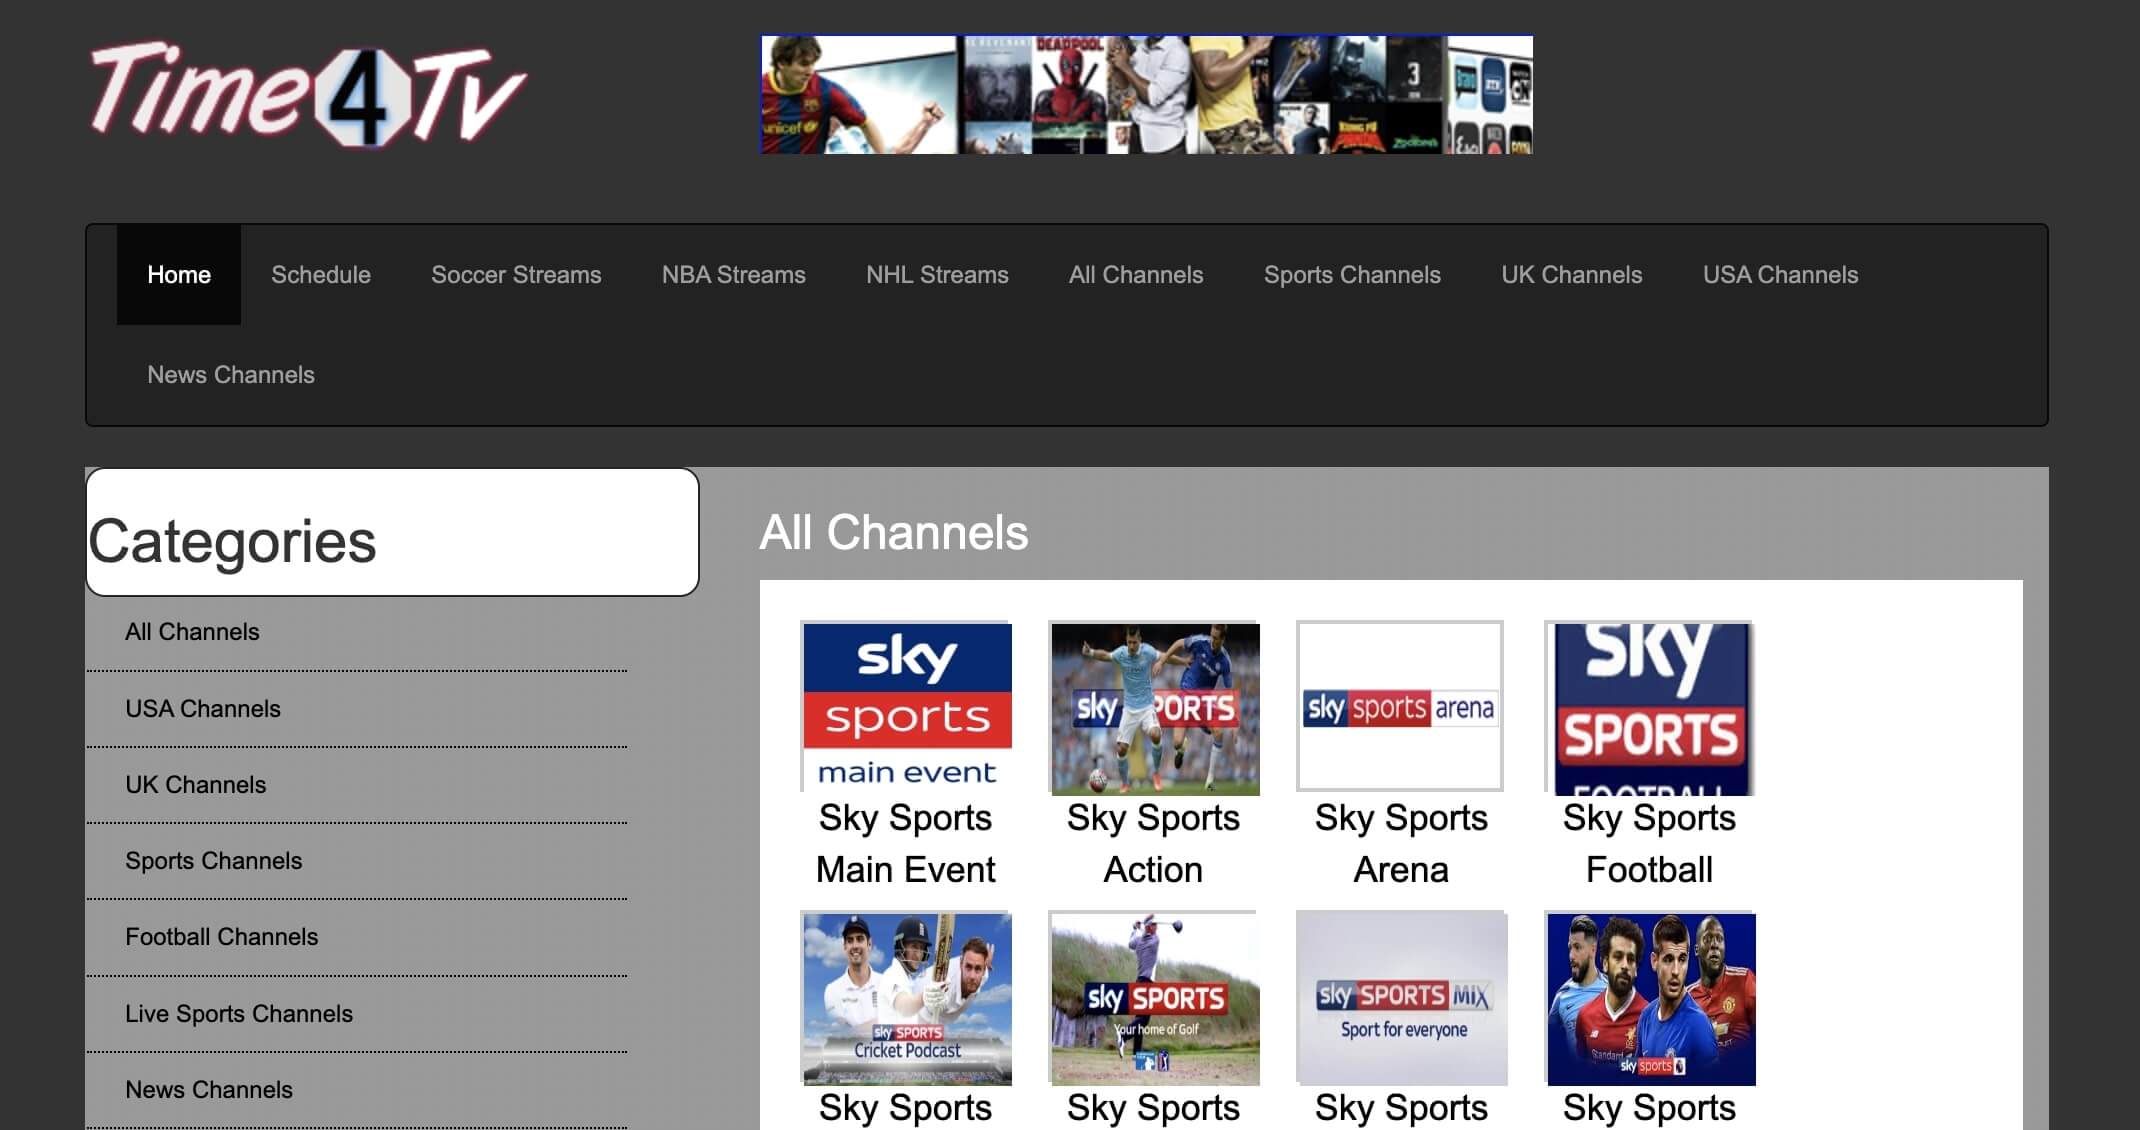
Task: Open the Sky Sports Golf thumbnail
Action: pyautogui.click(x=1154, y=997)
